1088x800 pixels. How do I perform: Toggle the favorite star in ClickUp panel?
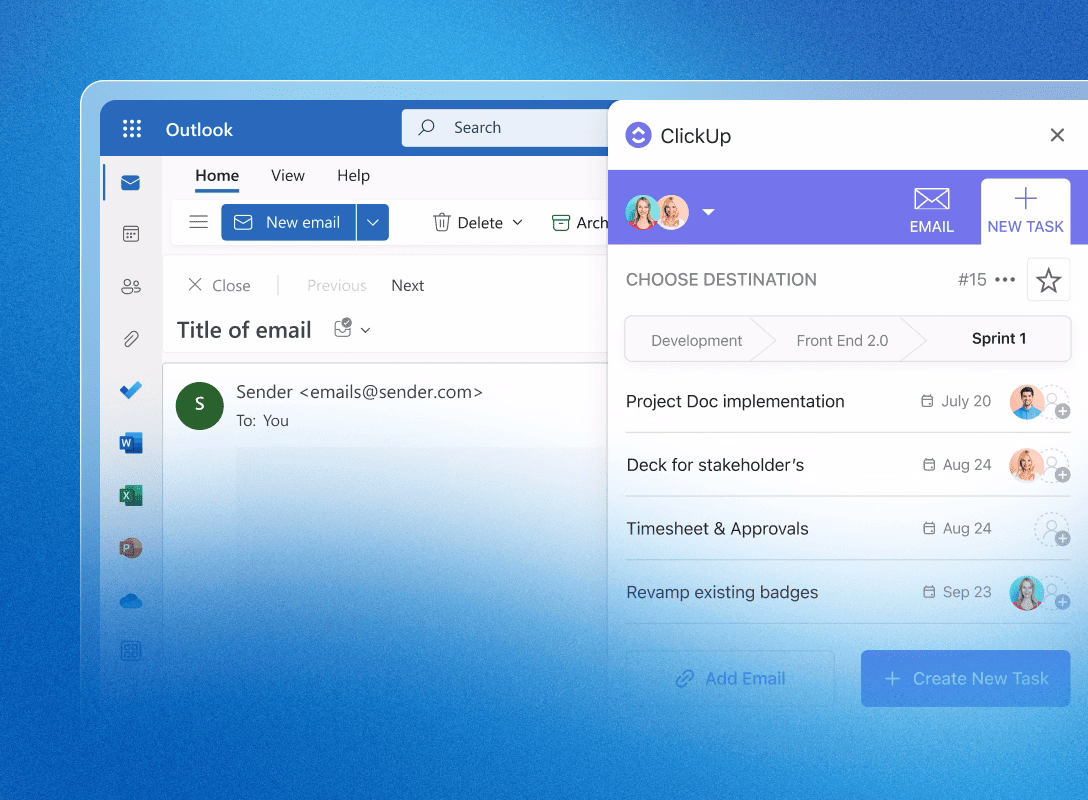coord(1048,280)
